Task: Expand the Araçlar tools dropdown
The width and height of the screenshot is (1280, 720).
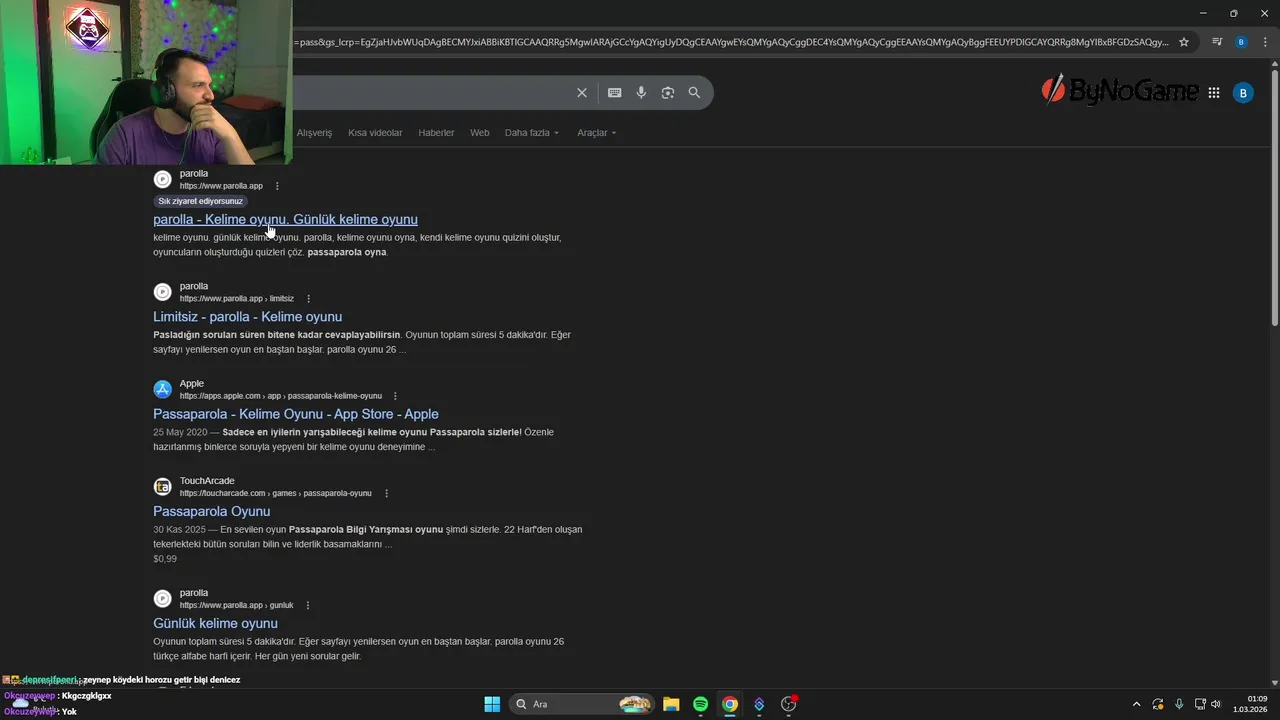Action: coord(597,133)
